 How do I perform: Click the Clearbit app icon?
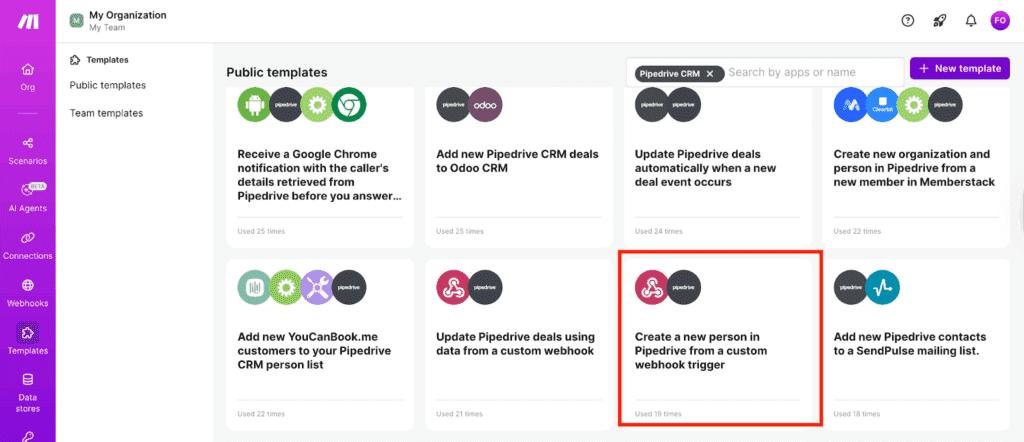pos(883,104)
